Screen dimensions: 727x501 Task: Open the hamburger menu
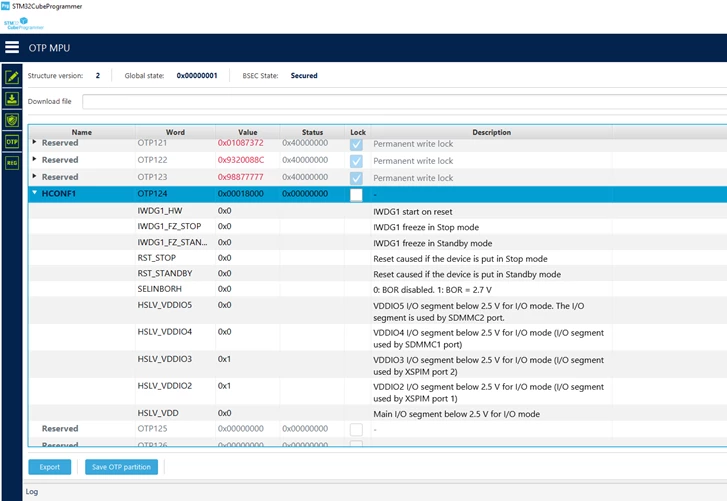tap(12, 47)
